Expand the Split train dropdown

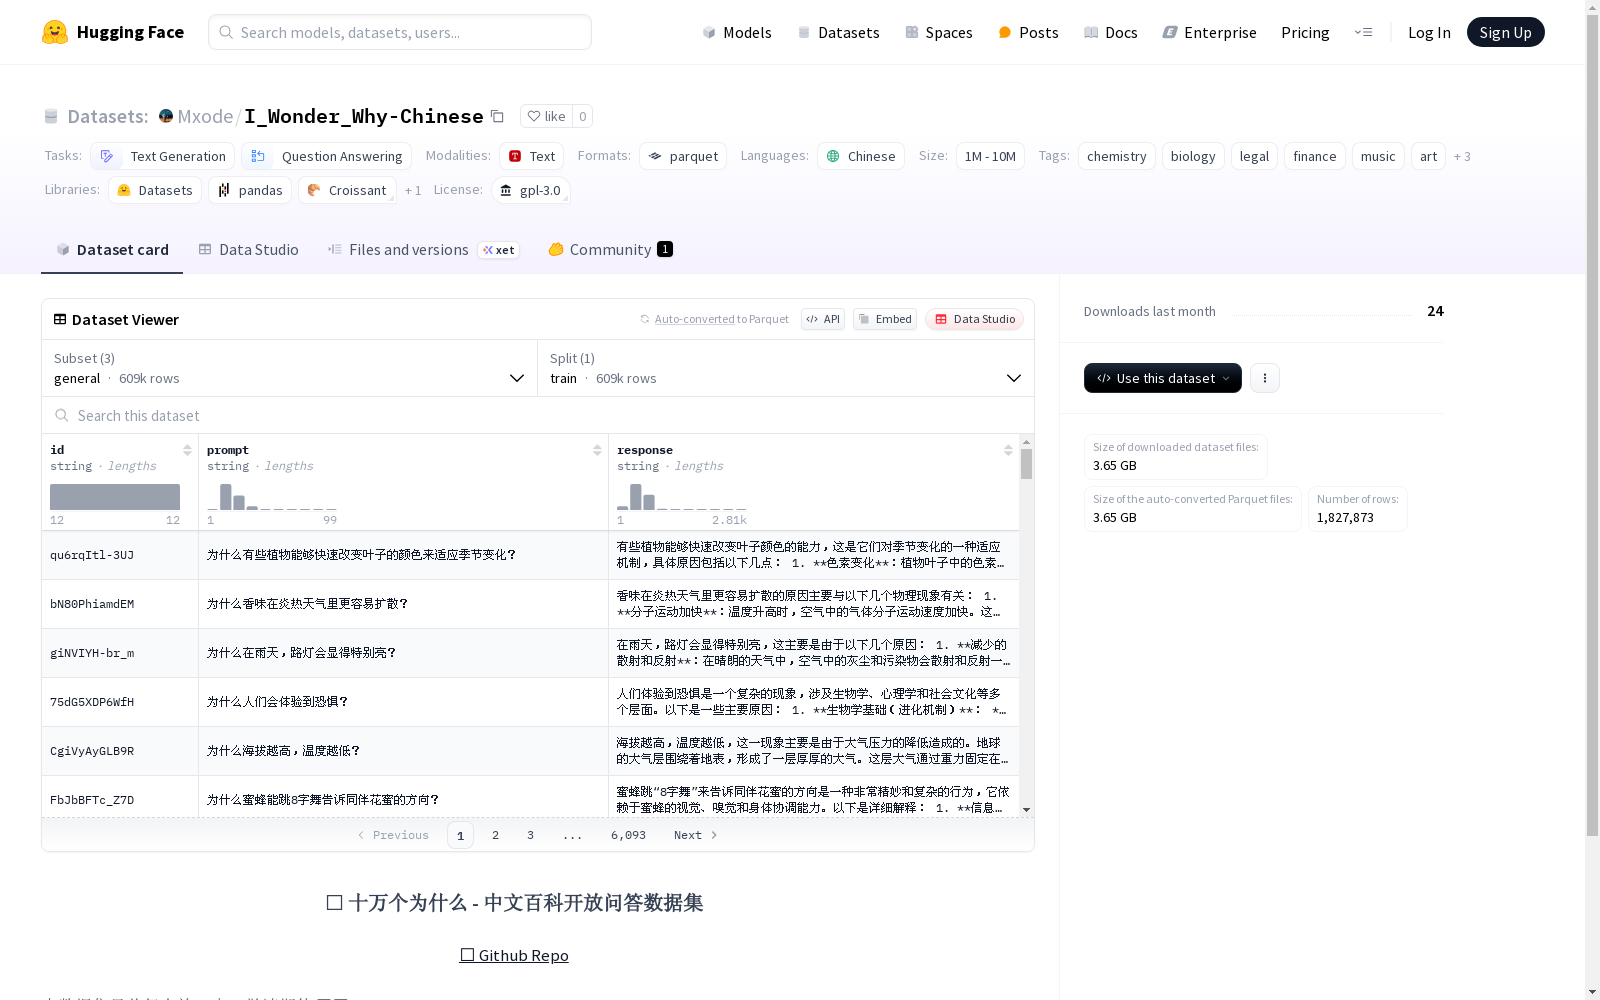[x=786, y=368]
